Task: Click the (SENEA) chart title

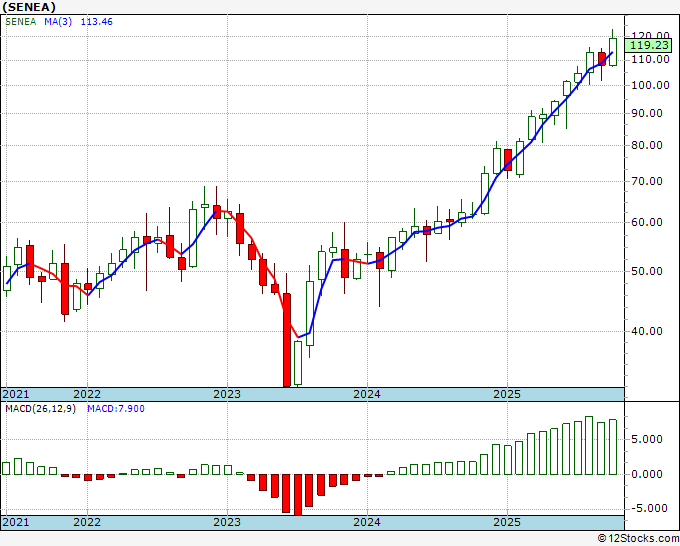Action: click(x=29, y=7)
